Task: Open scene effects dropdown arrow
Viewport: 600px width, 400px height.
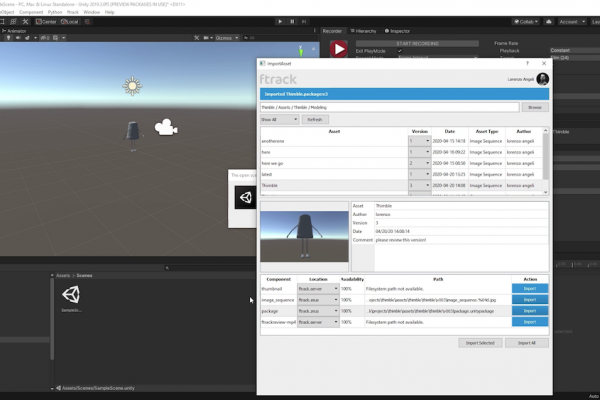Action: (x=35, y=38)
